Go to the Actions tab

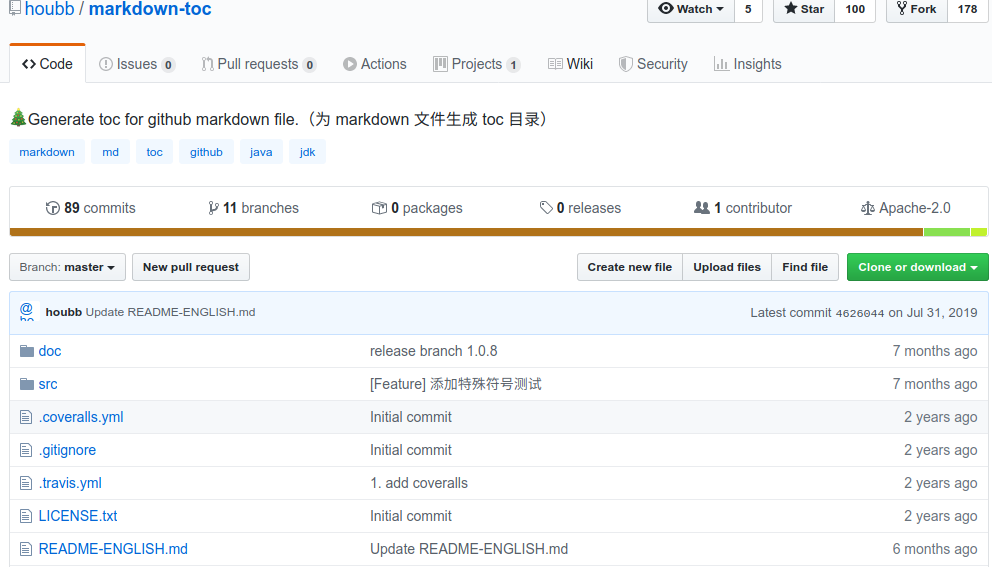click(x=375, y=64)
